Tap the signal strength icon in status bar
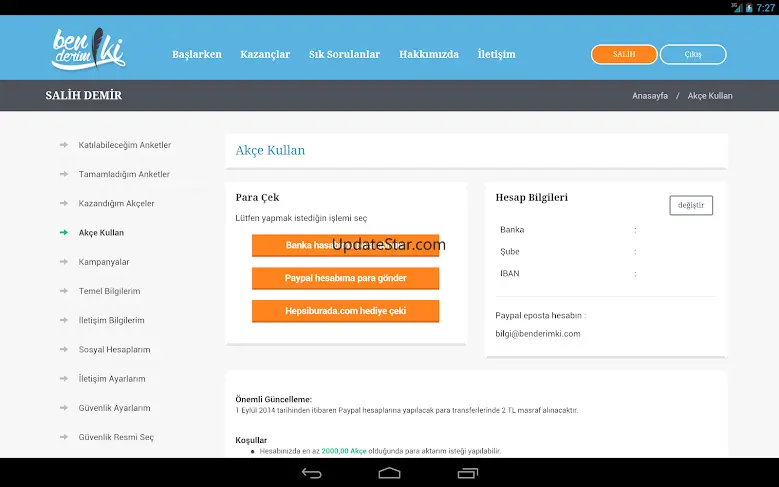The width and height of the screenshot is (779, 487). point(737,7)
